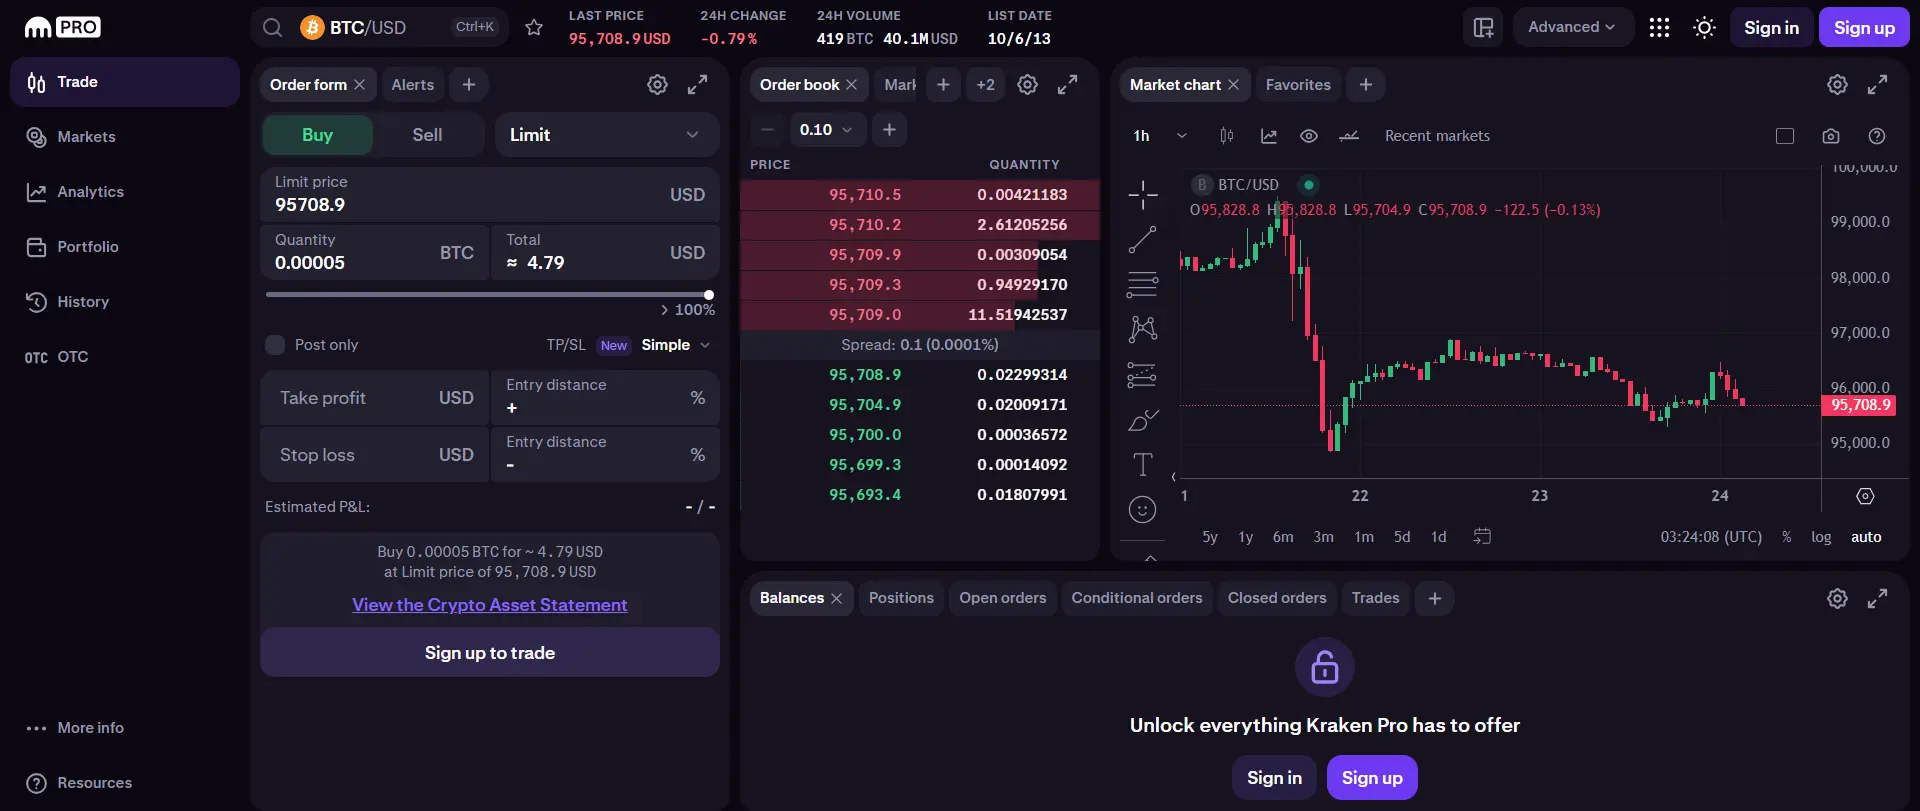Select the Buy side toggle
Viewport: 1920px width, 811px height.
pyautogui.click(x=318, y=135)
